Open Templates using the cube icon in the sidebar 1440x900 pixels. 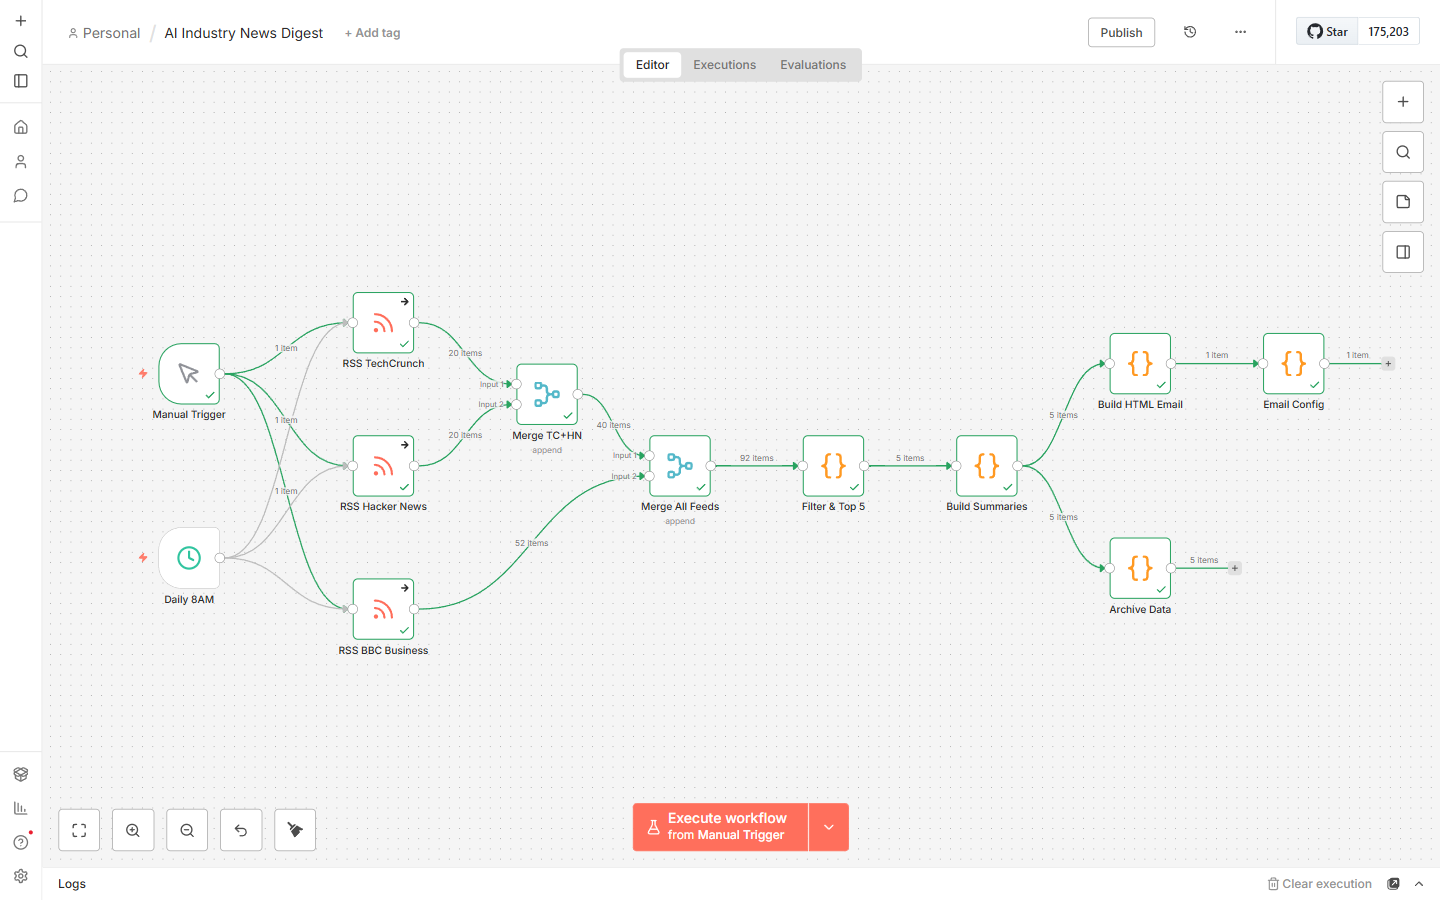tap(20, 773)
